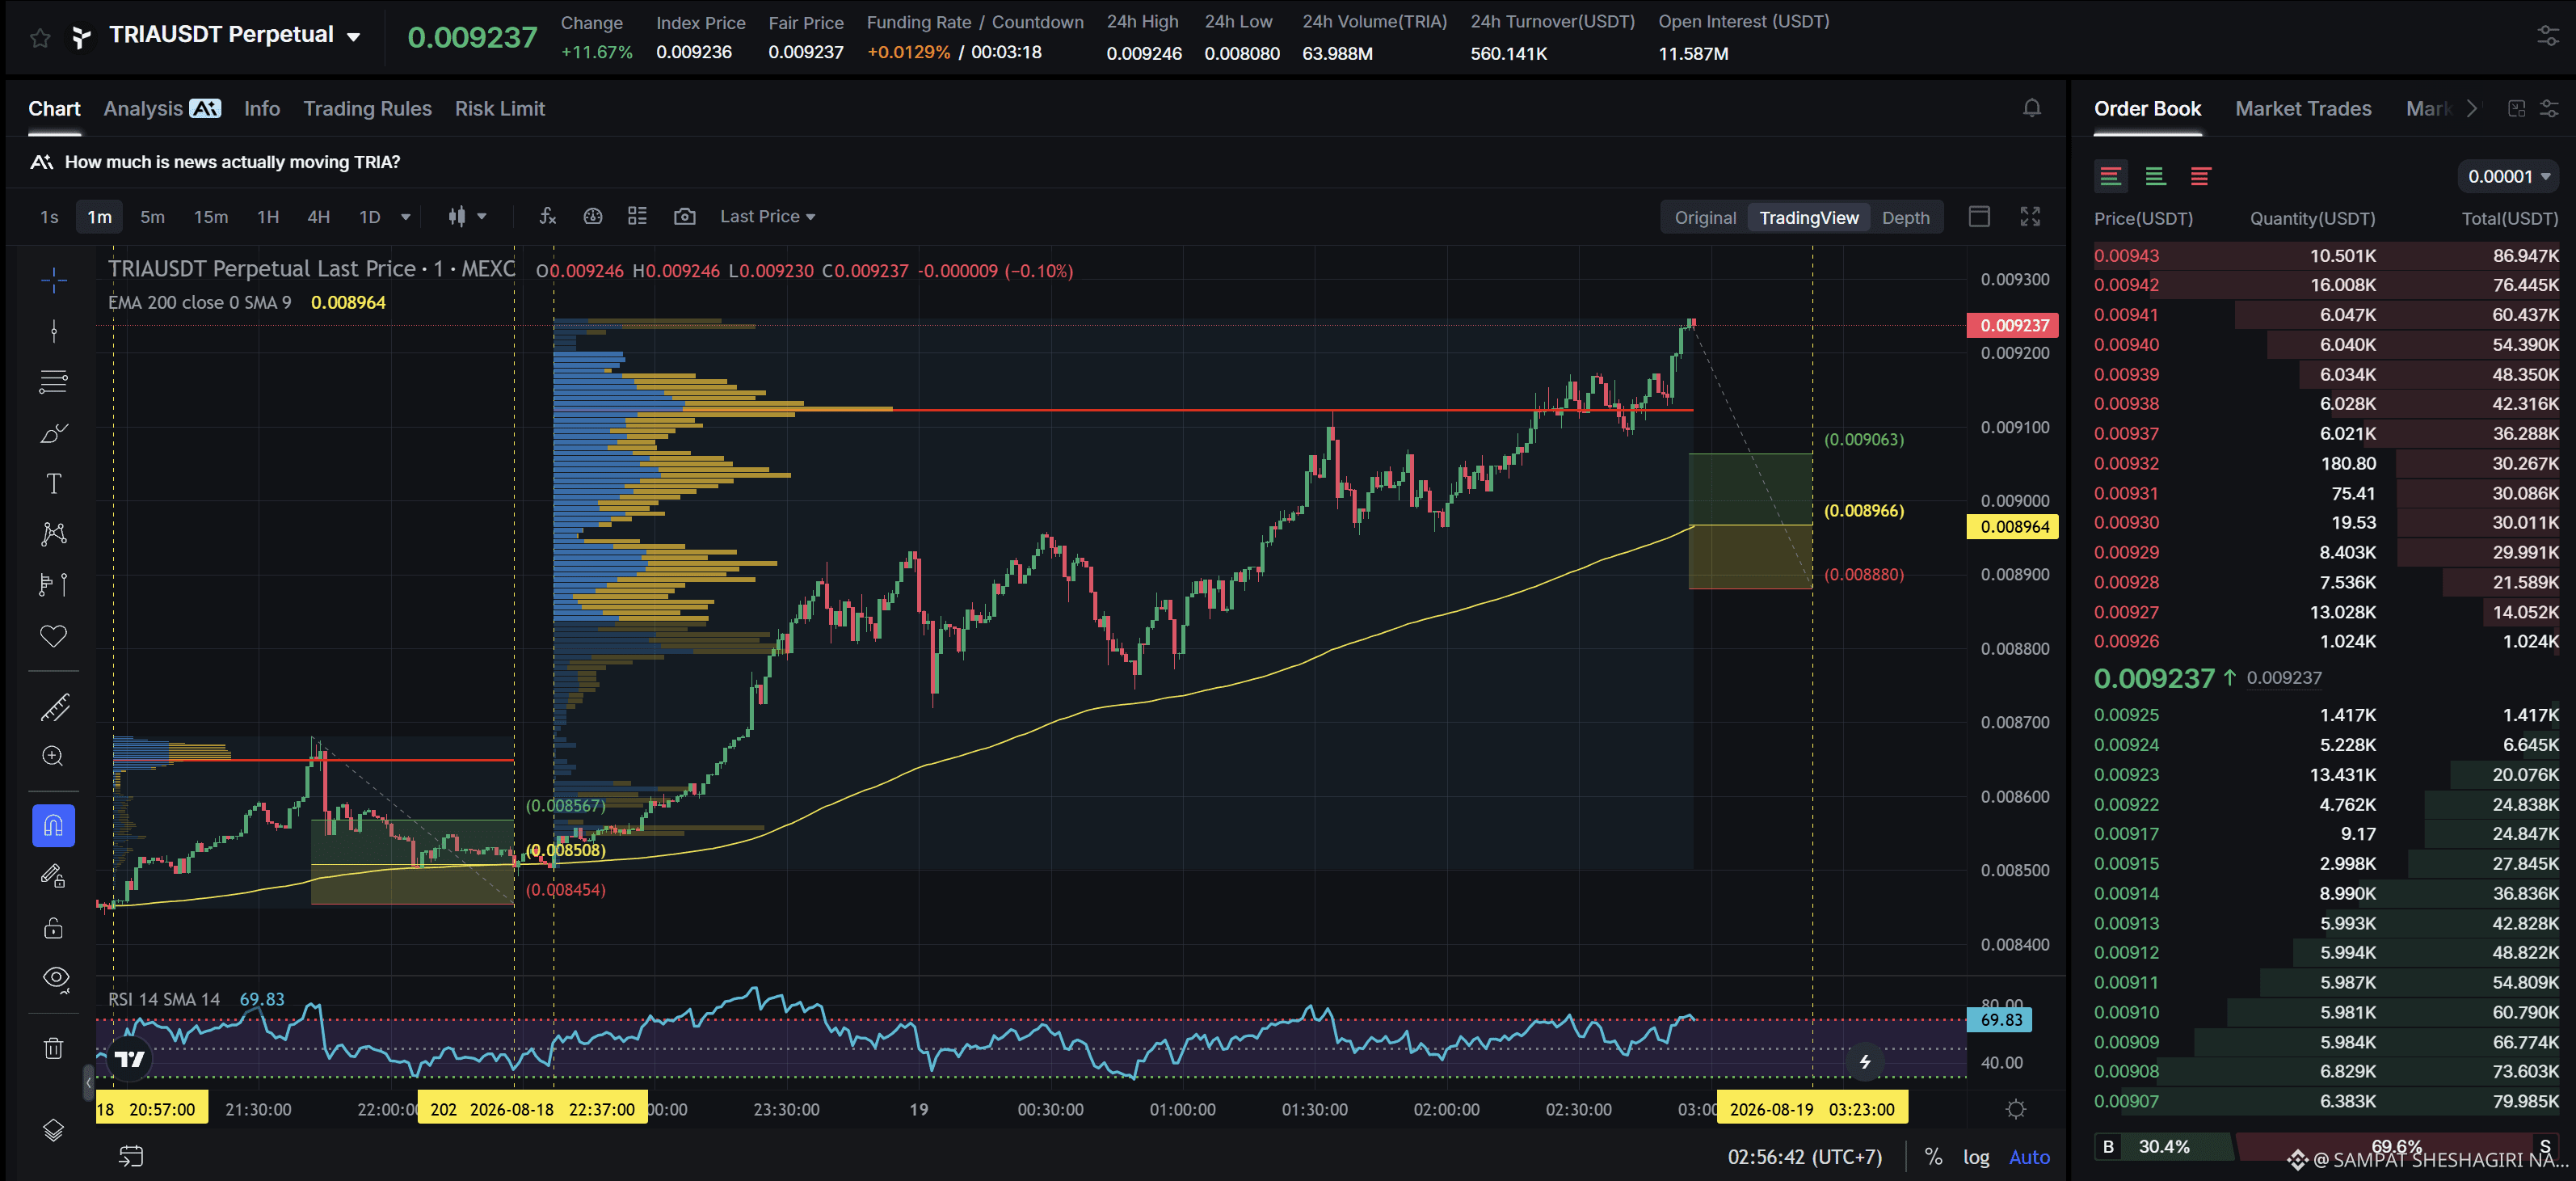
Task: Select the Text annotation tool
Action: 54,484
